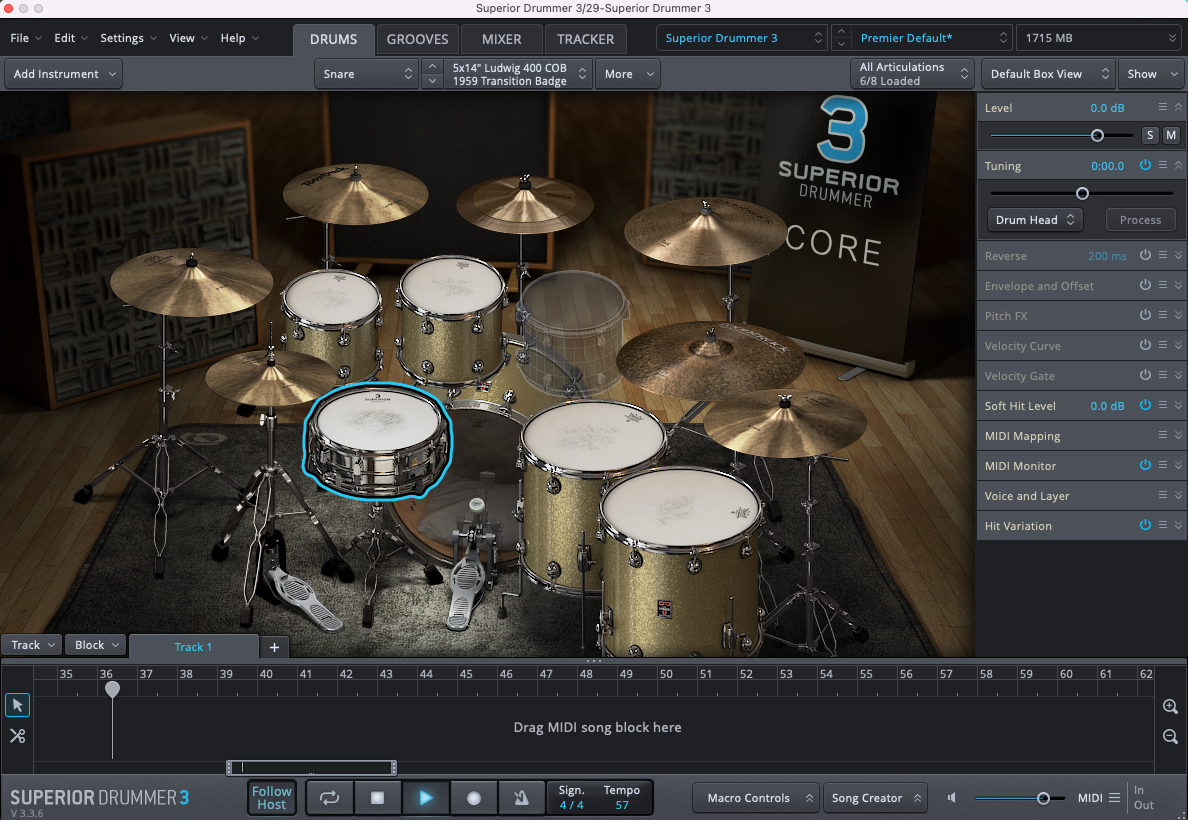This screenshot has height=820, width=1188.
Task: Zoom out on the song track timeline
Action: pos(1170,737)
